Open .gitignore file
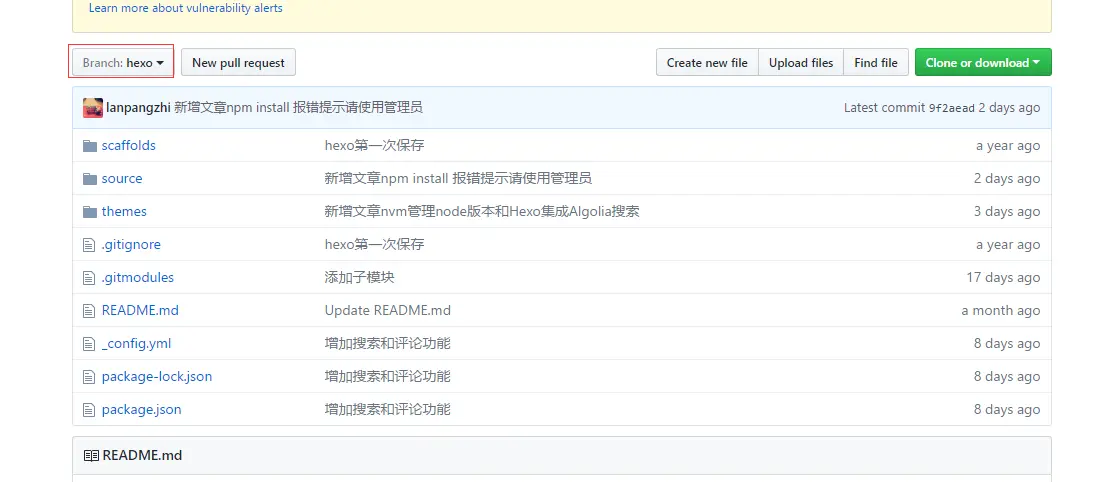The height and width of the screenshot is (482, 1120). coord(131,244)
